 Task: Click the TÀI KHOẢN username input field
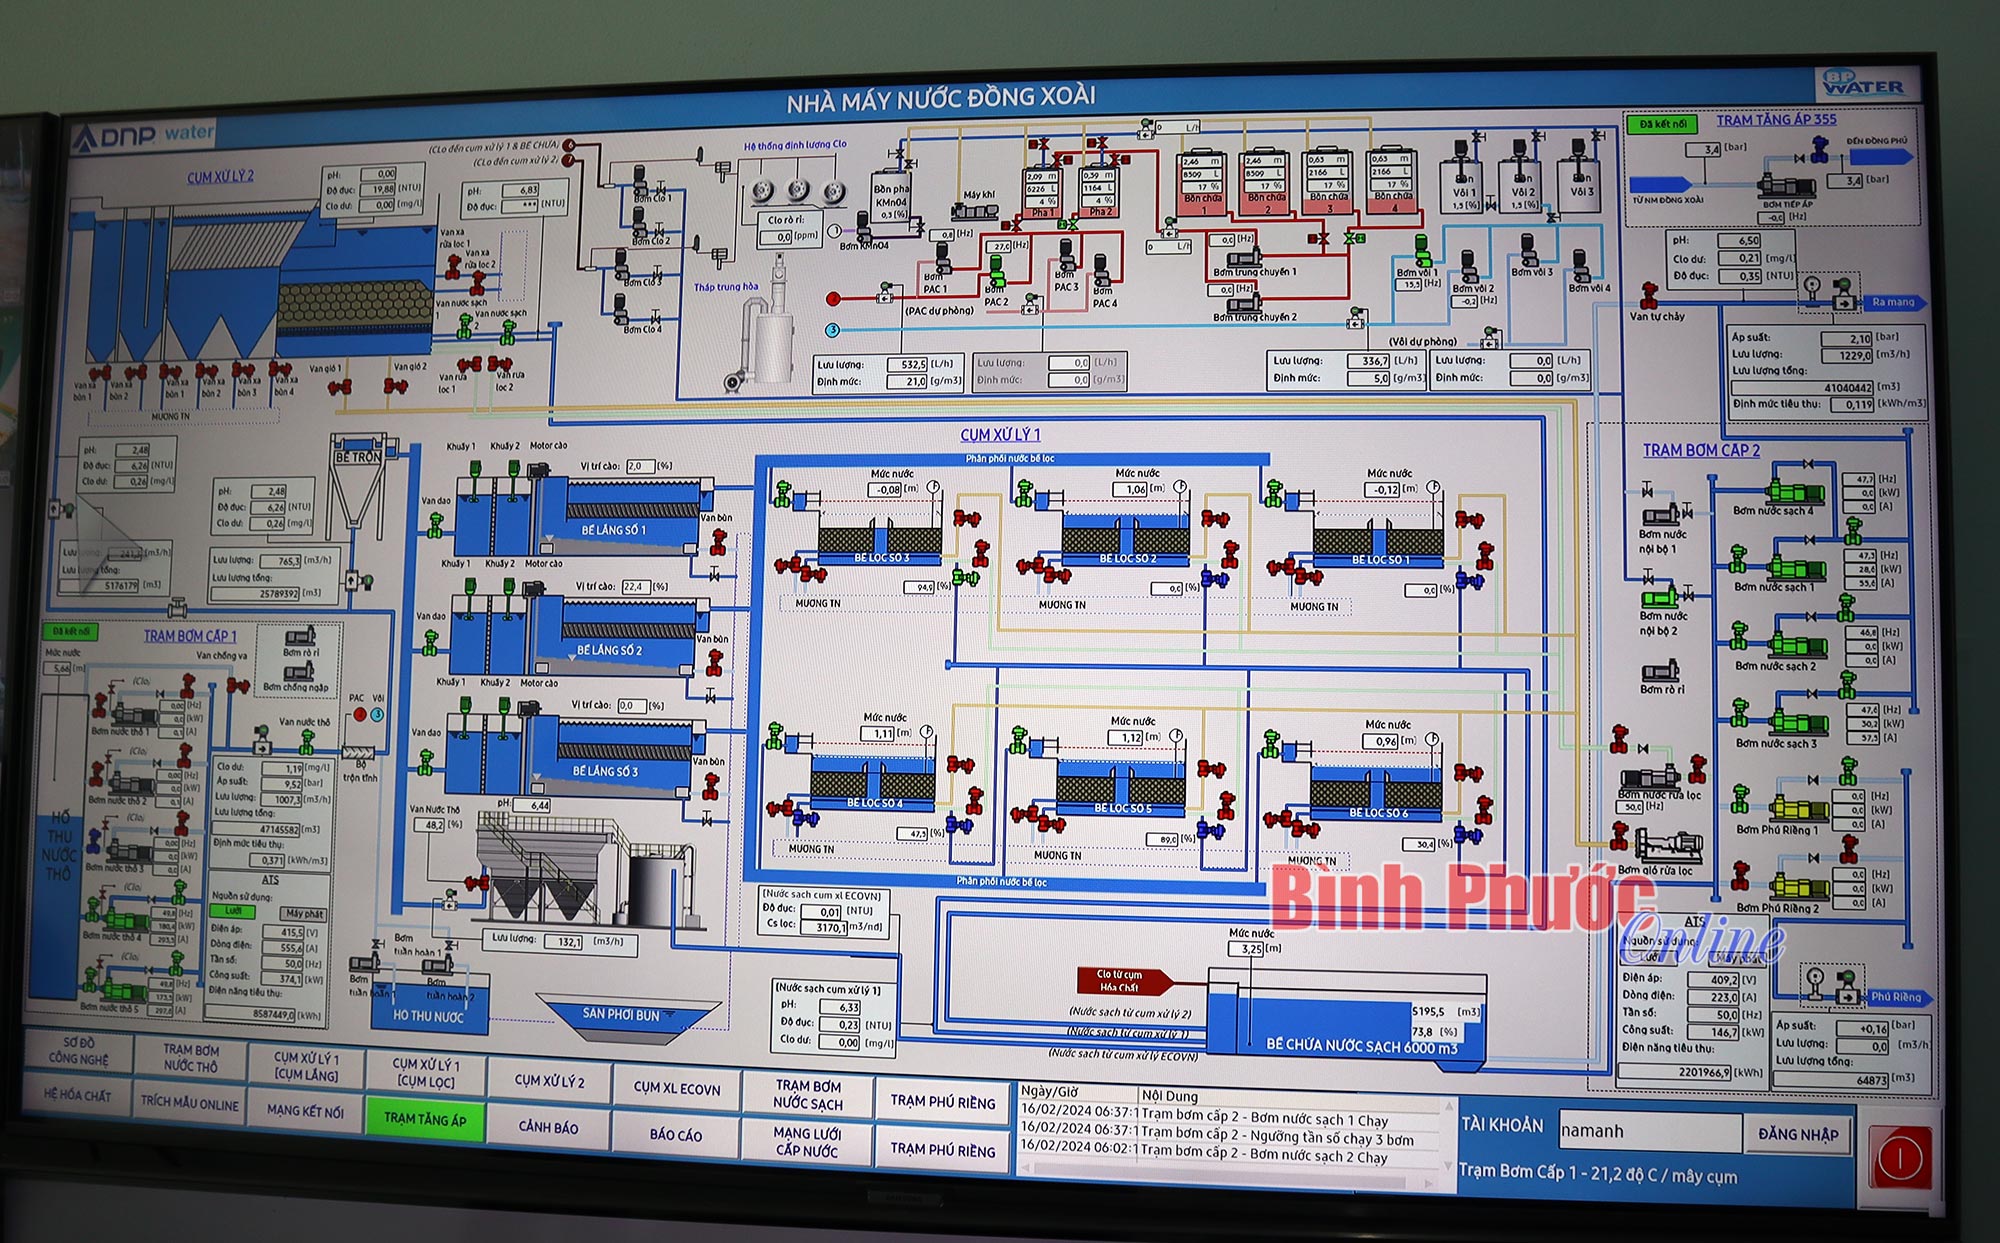tap(1650, 1130)
